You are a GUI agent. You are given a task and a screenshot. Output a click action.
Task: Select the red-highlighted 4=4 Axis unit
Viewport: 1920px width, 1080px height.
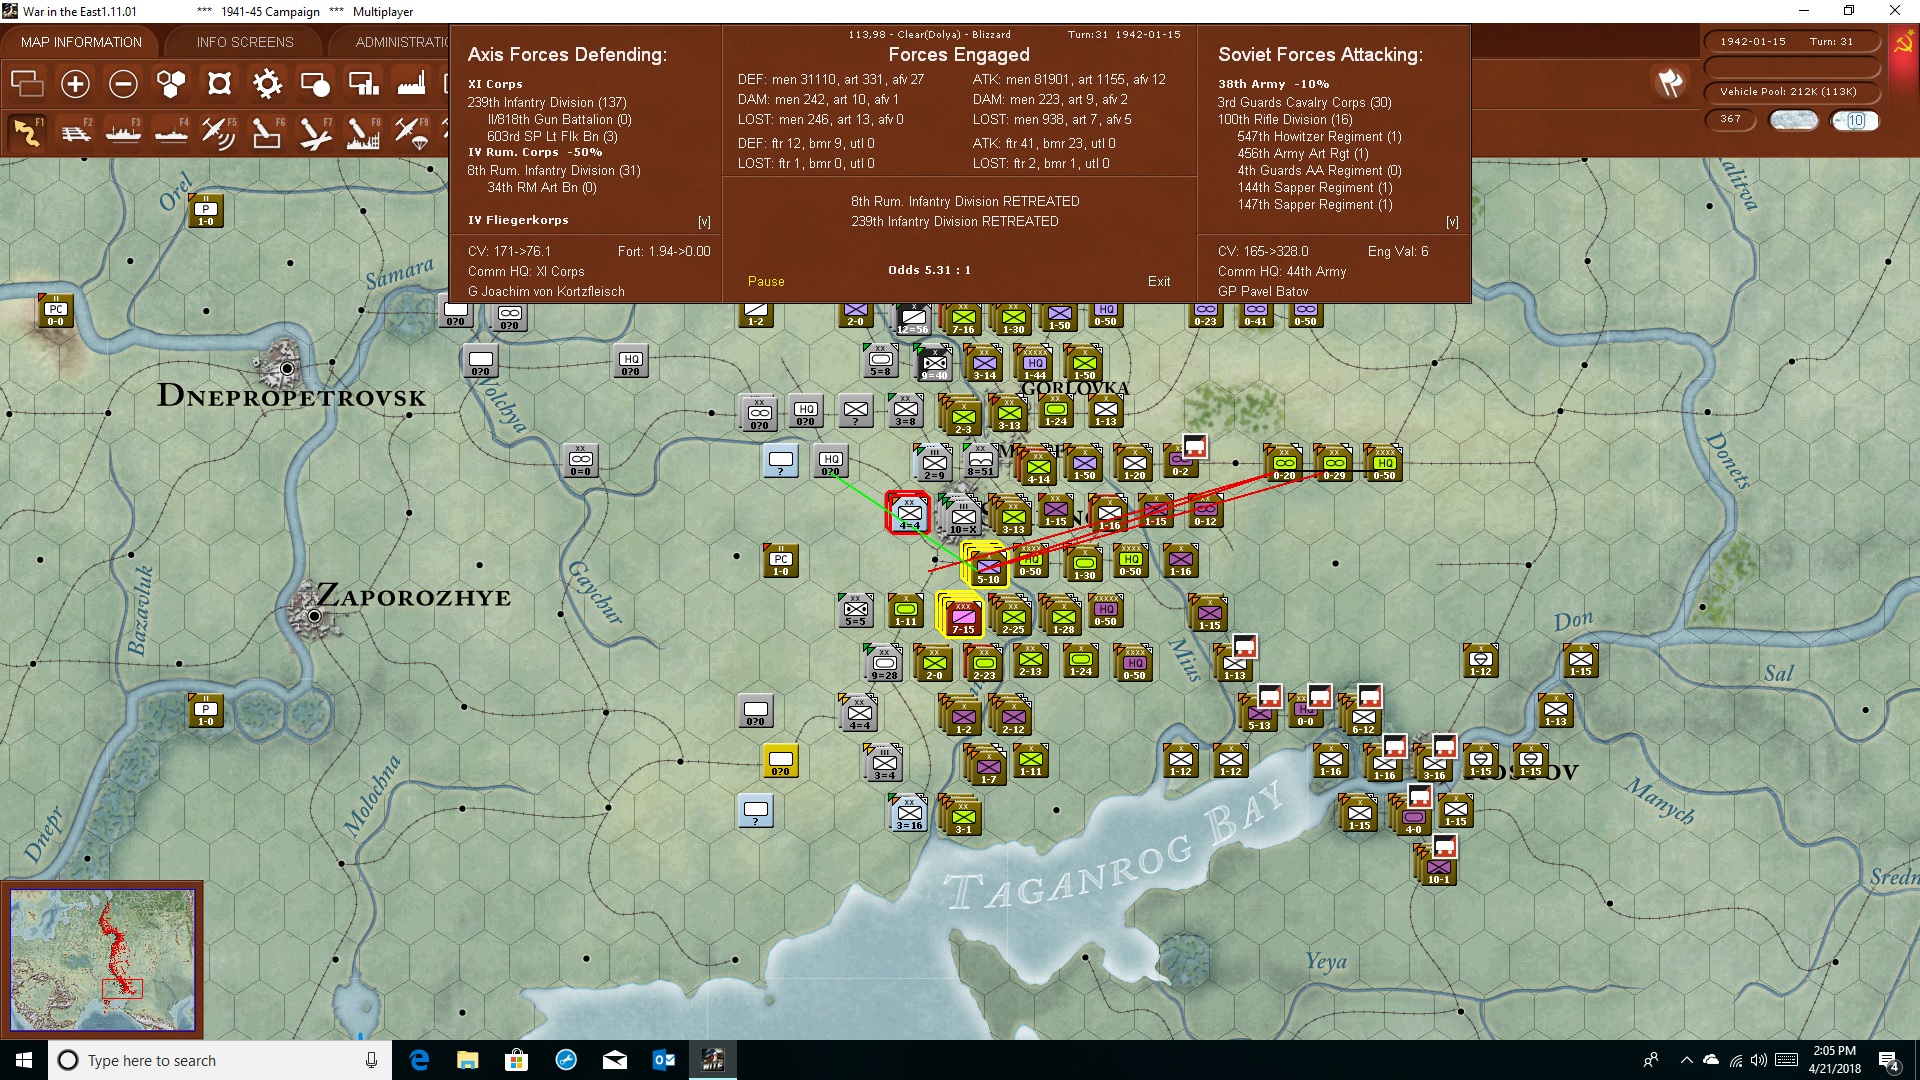pos(908,513)
